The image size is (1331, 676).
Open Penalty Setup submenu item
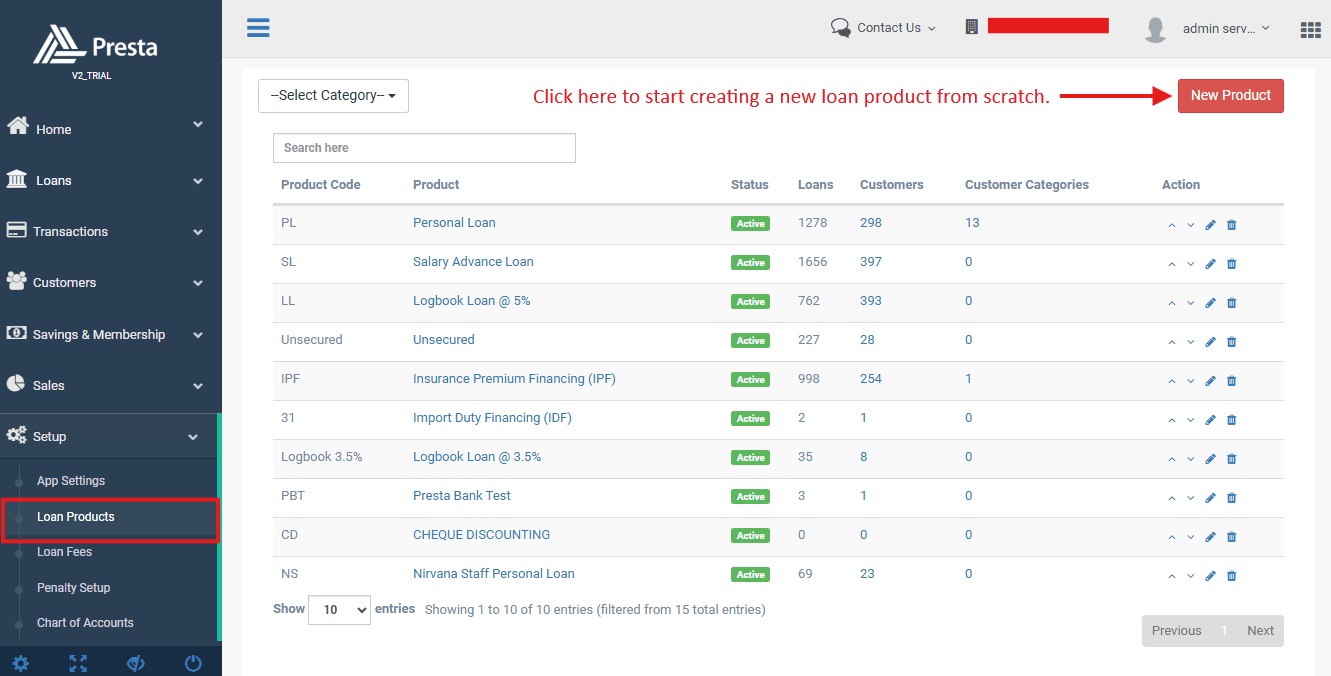(74, 588)
